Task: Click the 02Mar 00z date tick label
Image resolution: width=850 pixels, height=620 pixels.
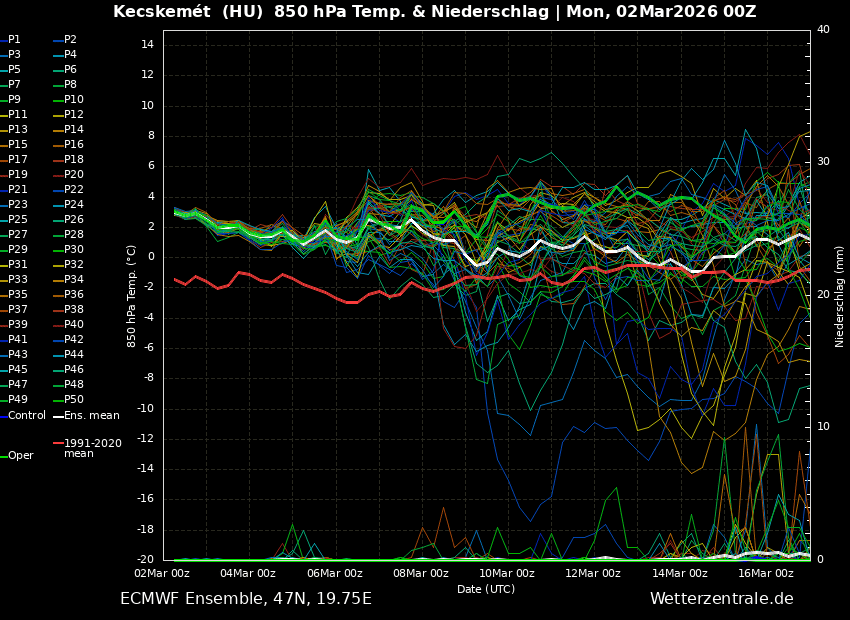Action: [163, 573]
